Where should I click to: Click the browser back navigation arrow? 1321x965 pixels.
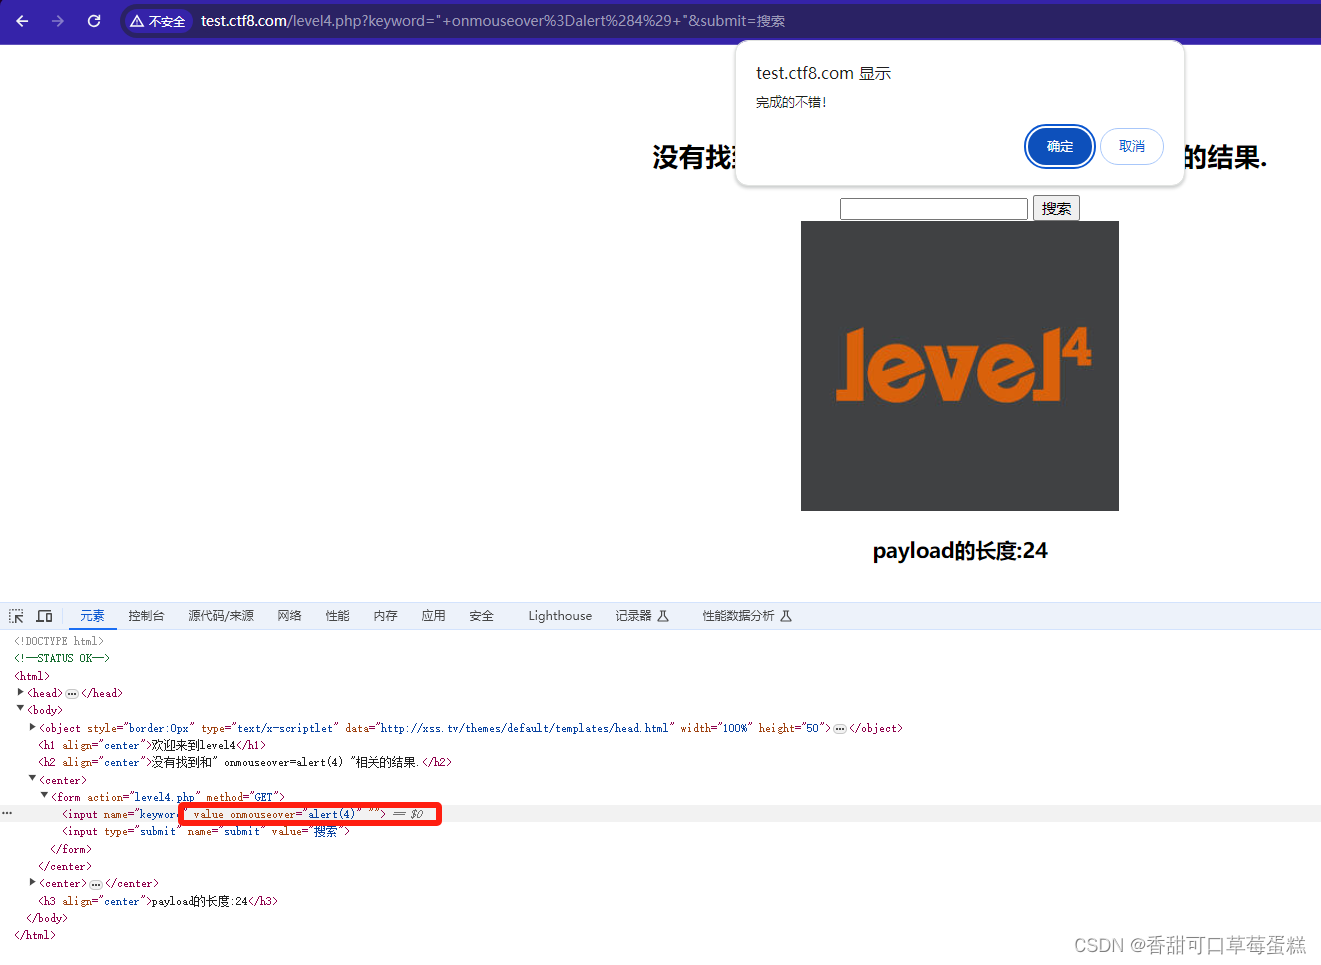tap(21, 20)
